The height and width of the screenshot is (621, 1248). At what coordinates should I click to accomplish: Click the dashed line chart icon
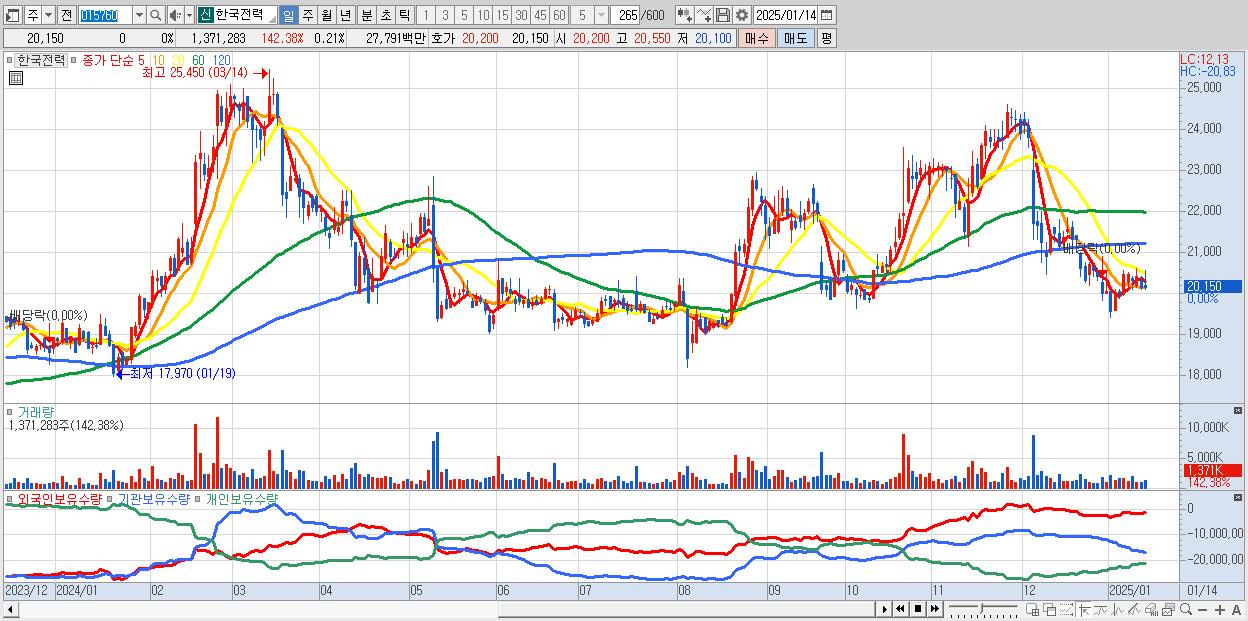coord(1066,610)
